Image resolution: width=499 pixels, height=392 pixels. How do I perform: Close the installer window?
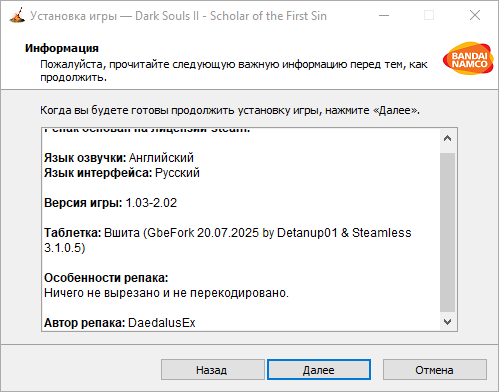[x=475, y=15]
